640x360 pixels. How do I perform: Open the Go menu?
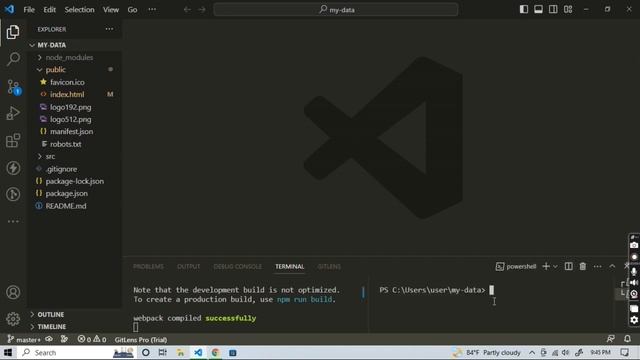pos(132,9)
